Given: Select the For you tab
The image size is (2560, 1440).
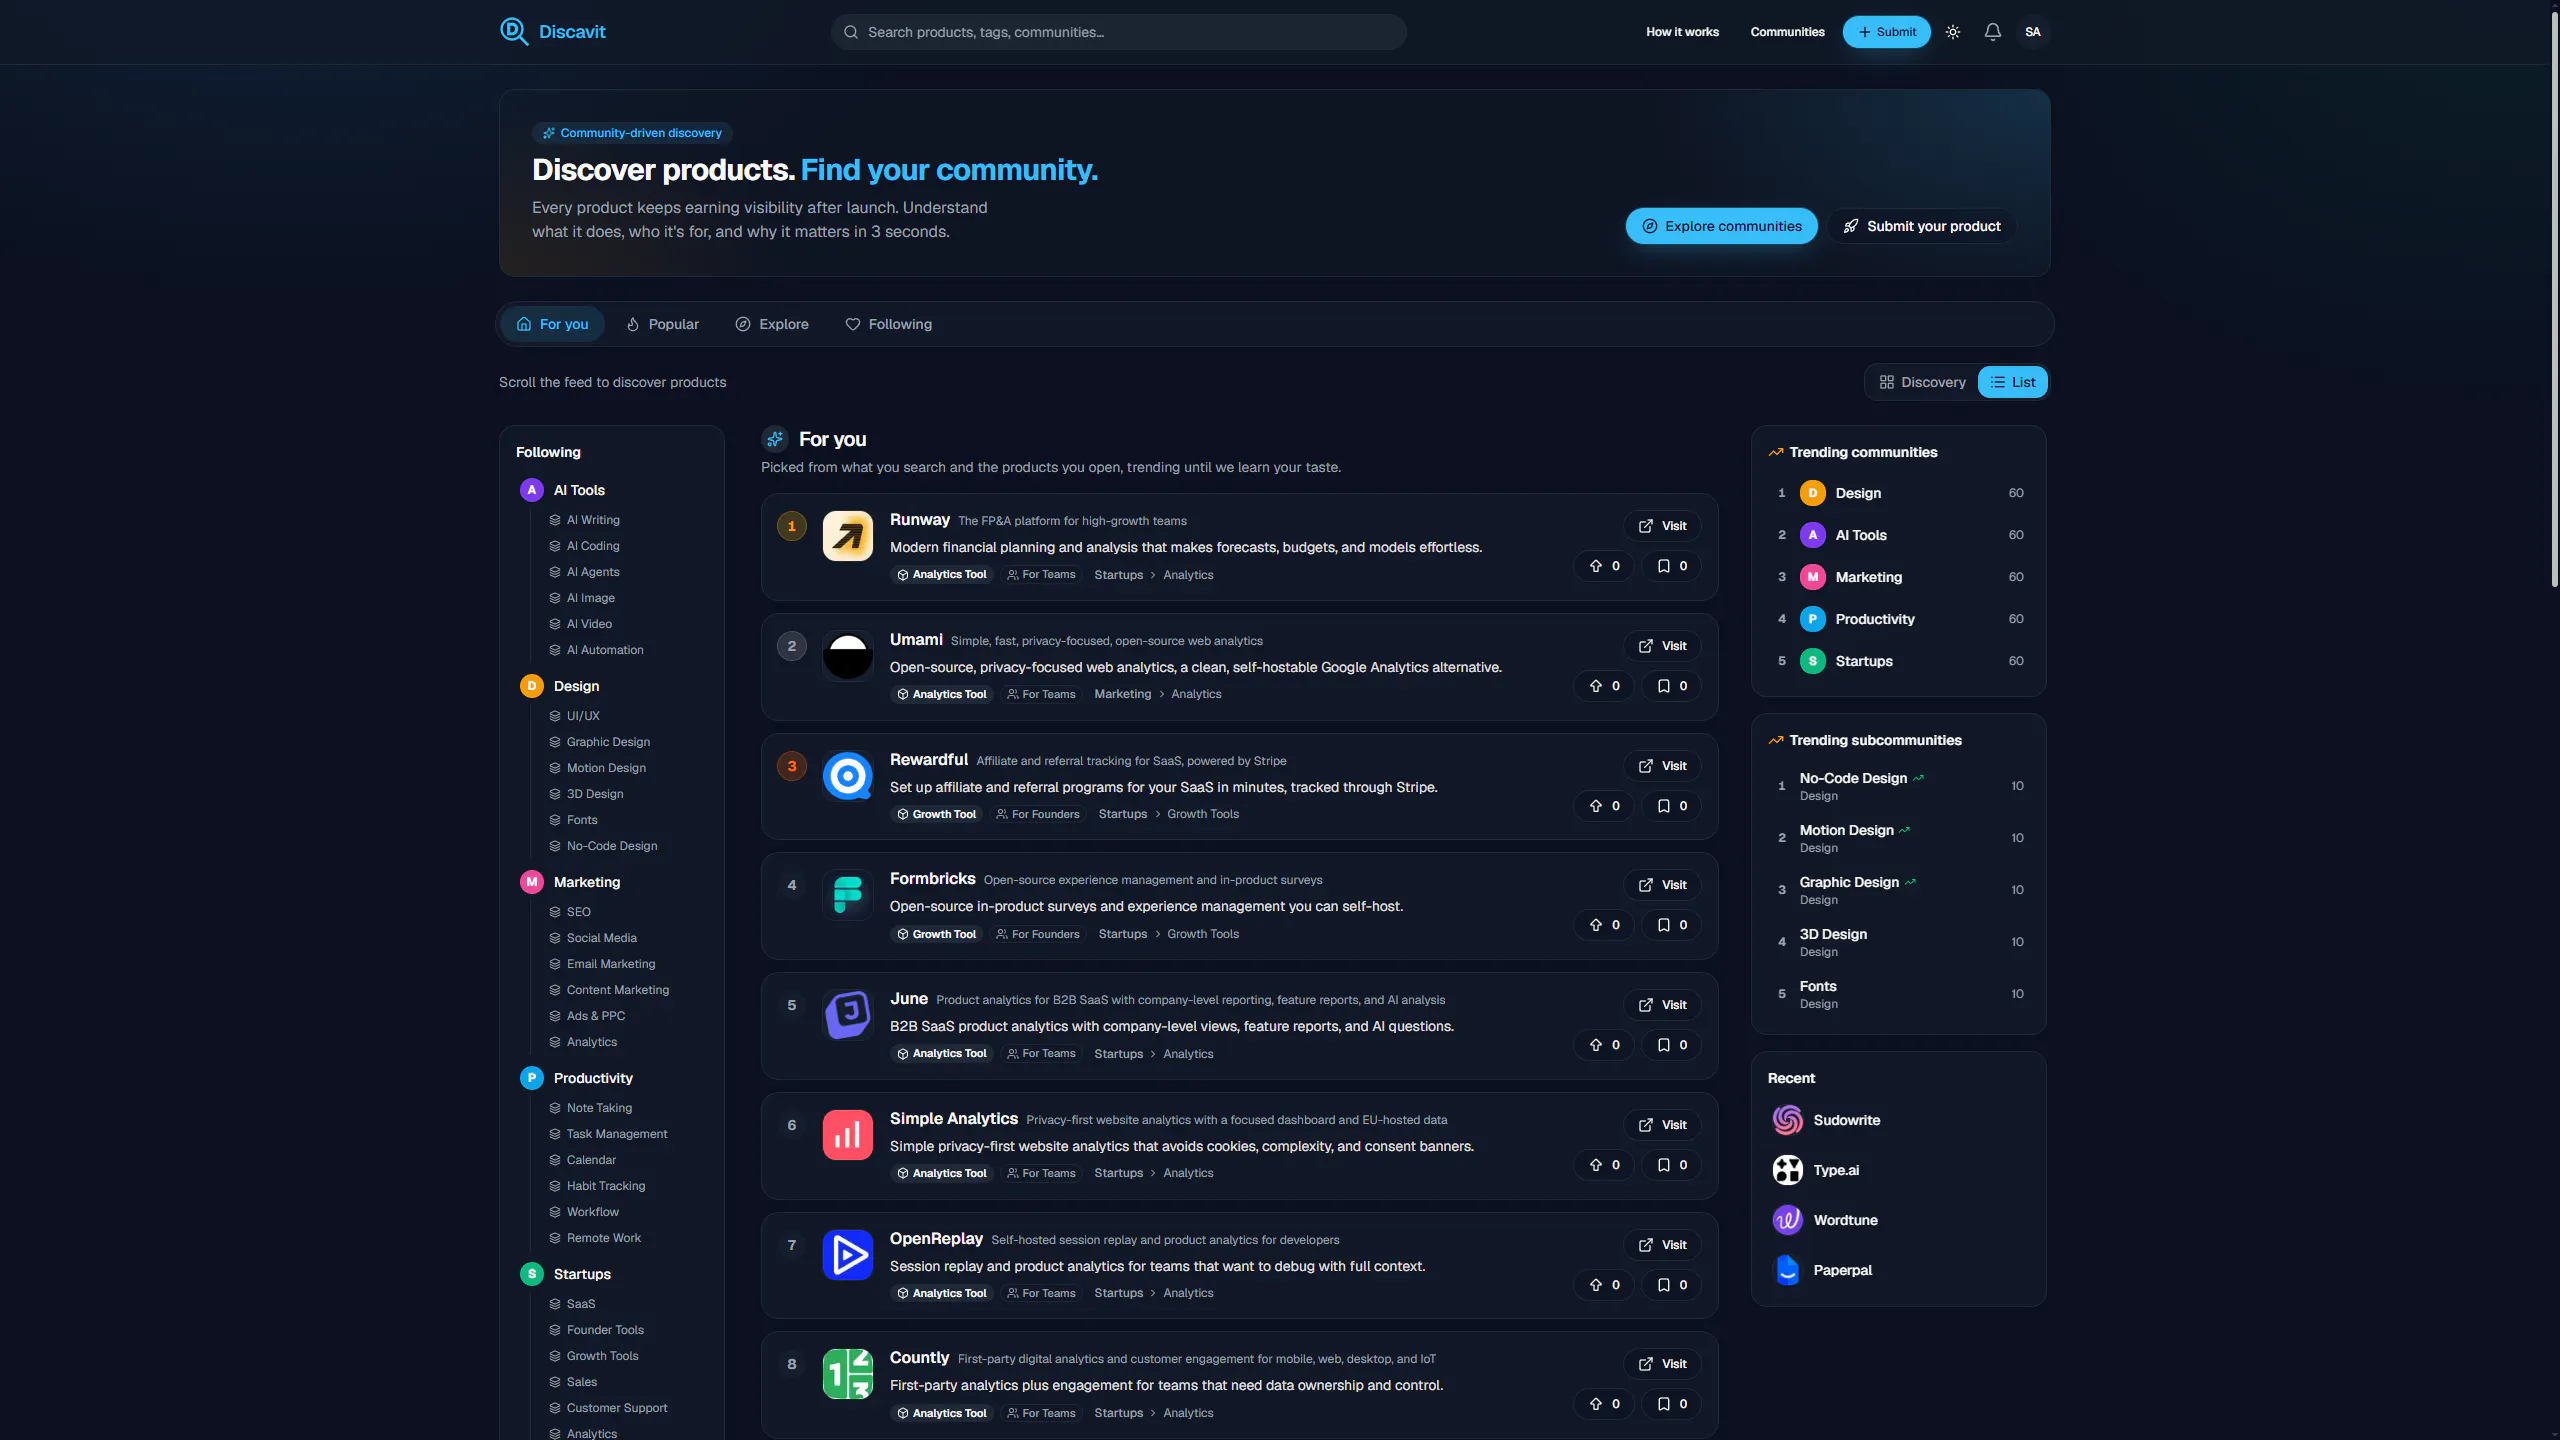Looking at the screenshot, I should pos(552,324).
